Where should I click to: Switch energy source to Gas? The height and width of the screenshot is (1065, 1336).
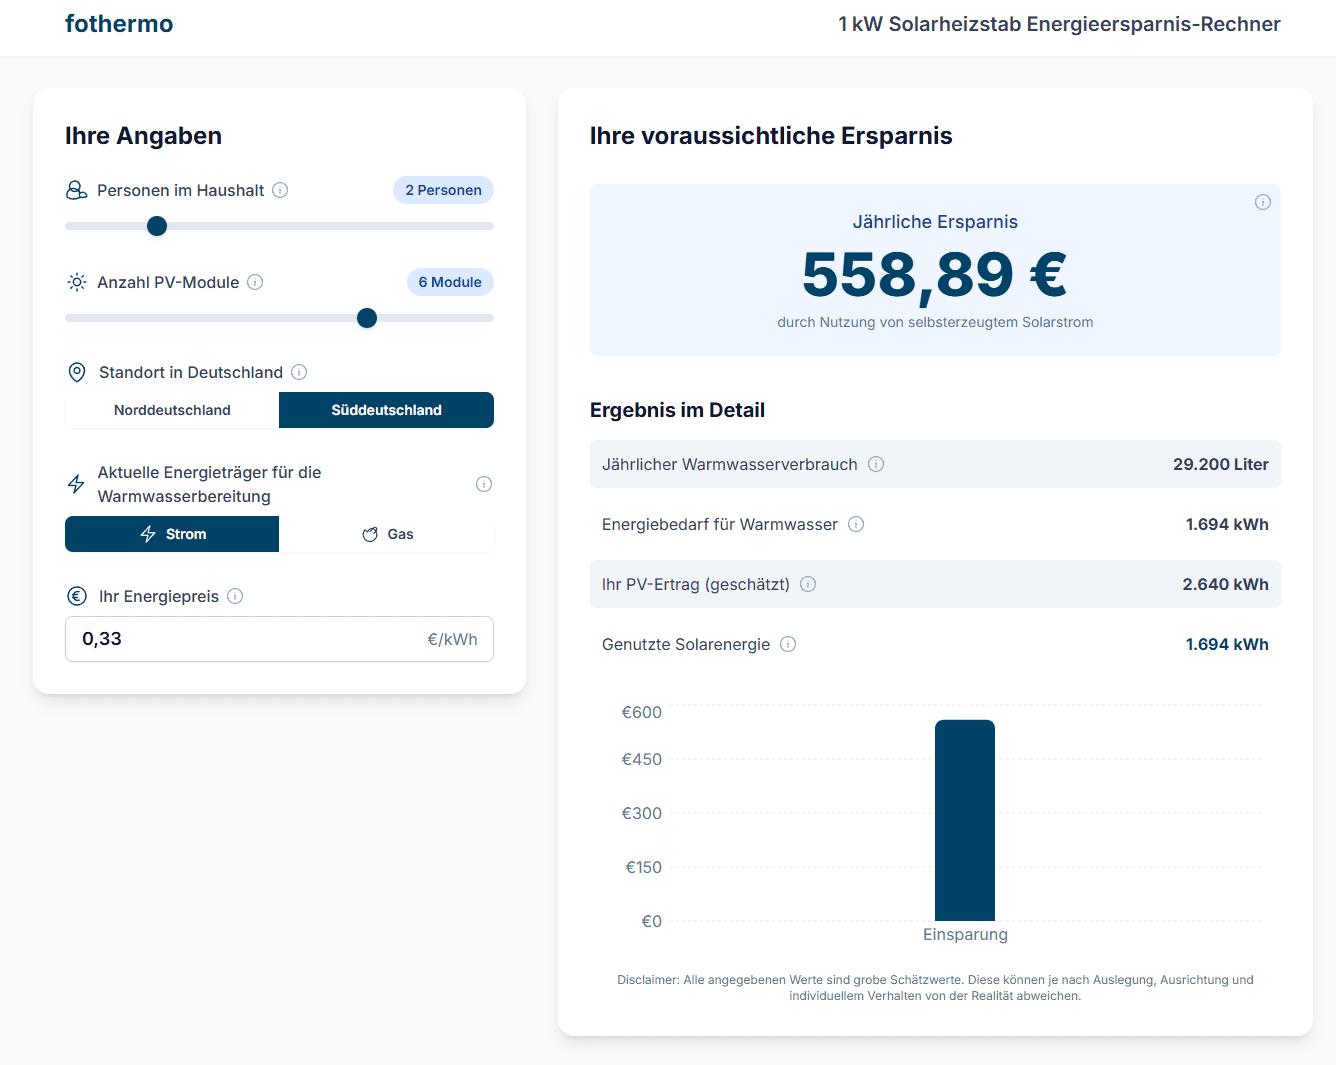coord(387,534)
